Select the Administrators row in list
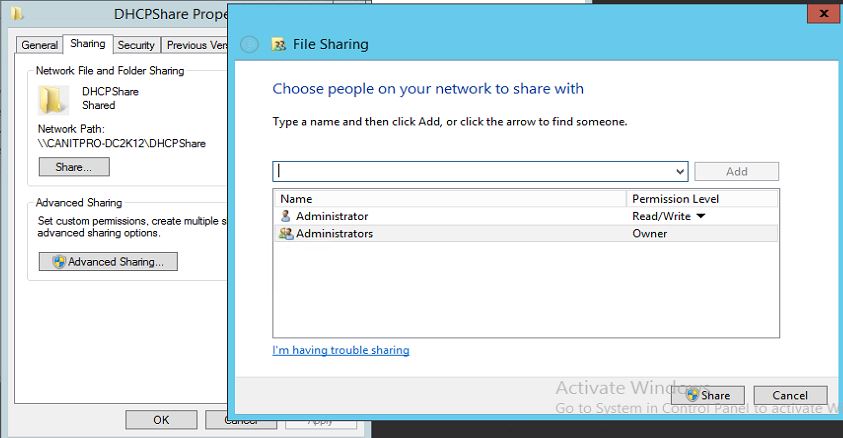The image size is (843, 438). [x=526, y=234]
